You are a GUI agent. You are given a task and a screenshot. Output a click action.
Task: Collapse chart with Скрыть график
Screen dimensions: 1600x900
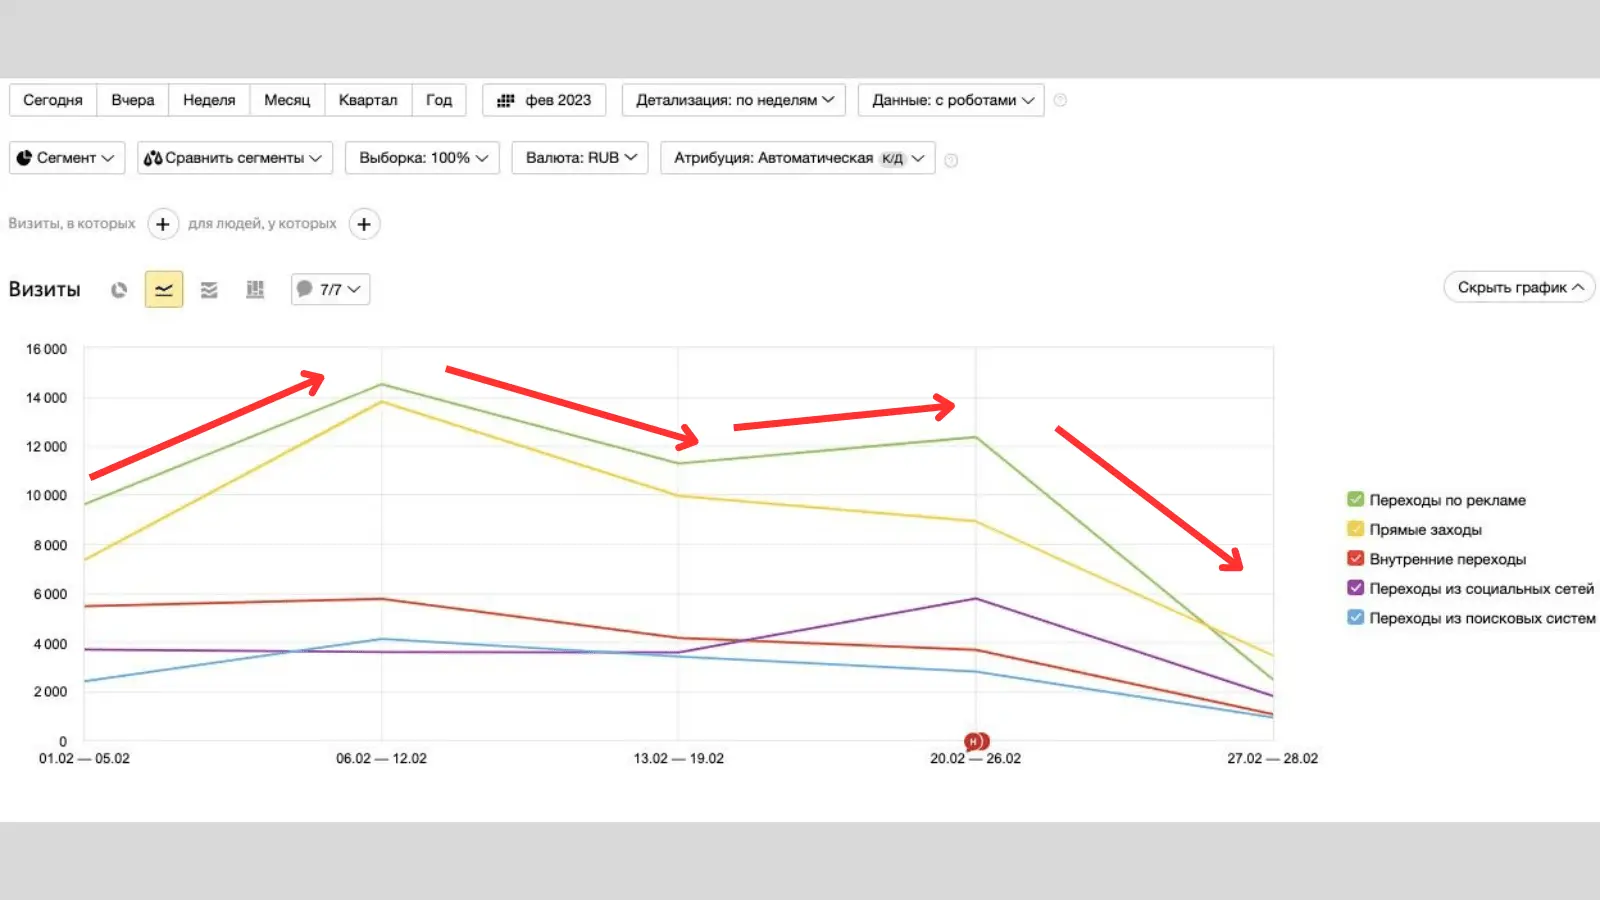click(1519, 287)
